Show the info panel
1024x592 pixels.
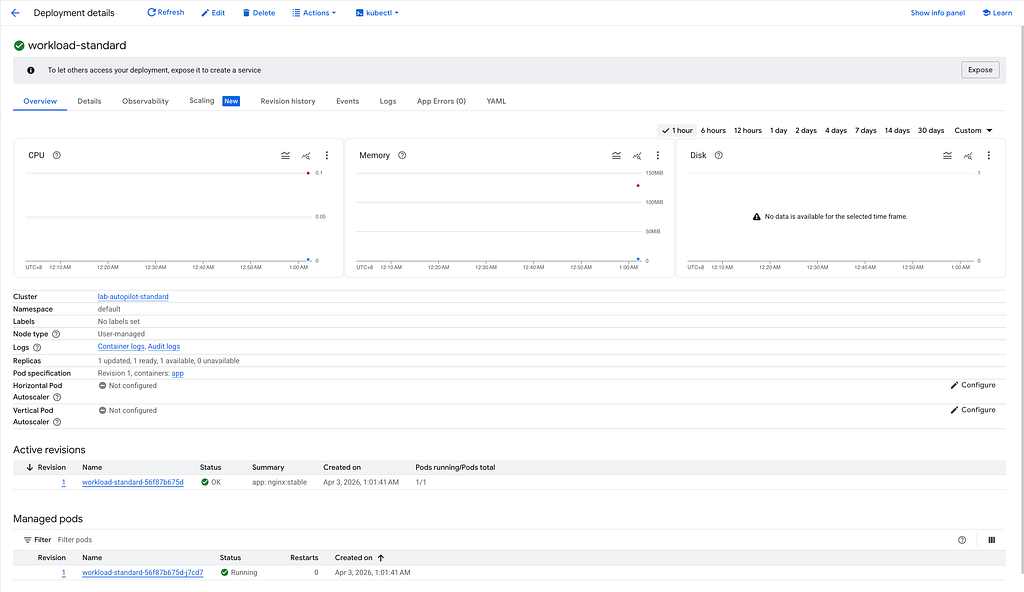point(937,13)
